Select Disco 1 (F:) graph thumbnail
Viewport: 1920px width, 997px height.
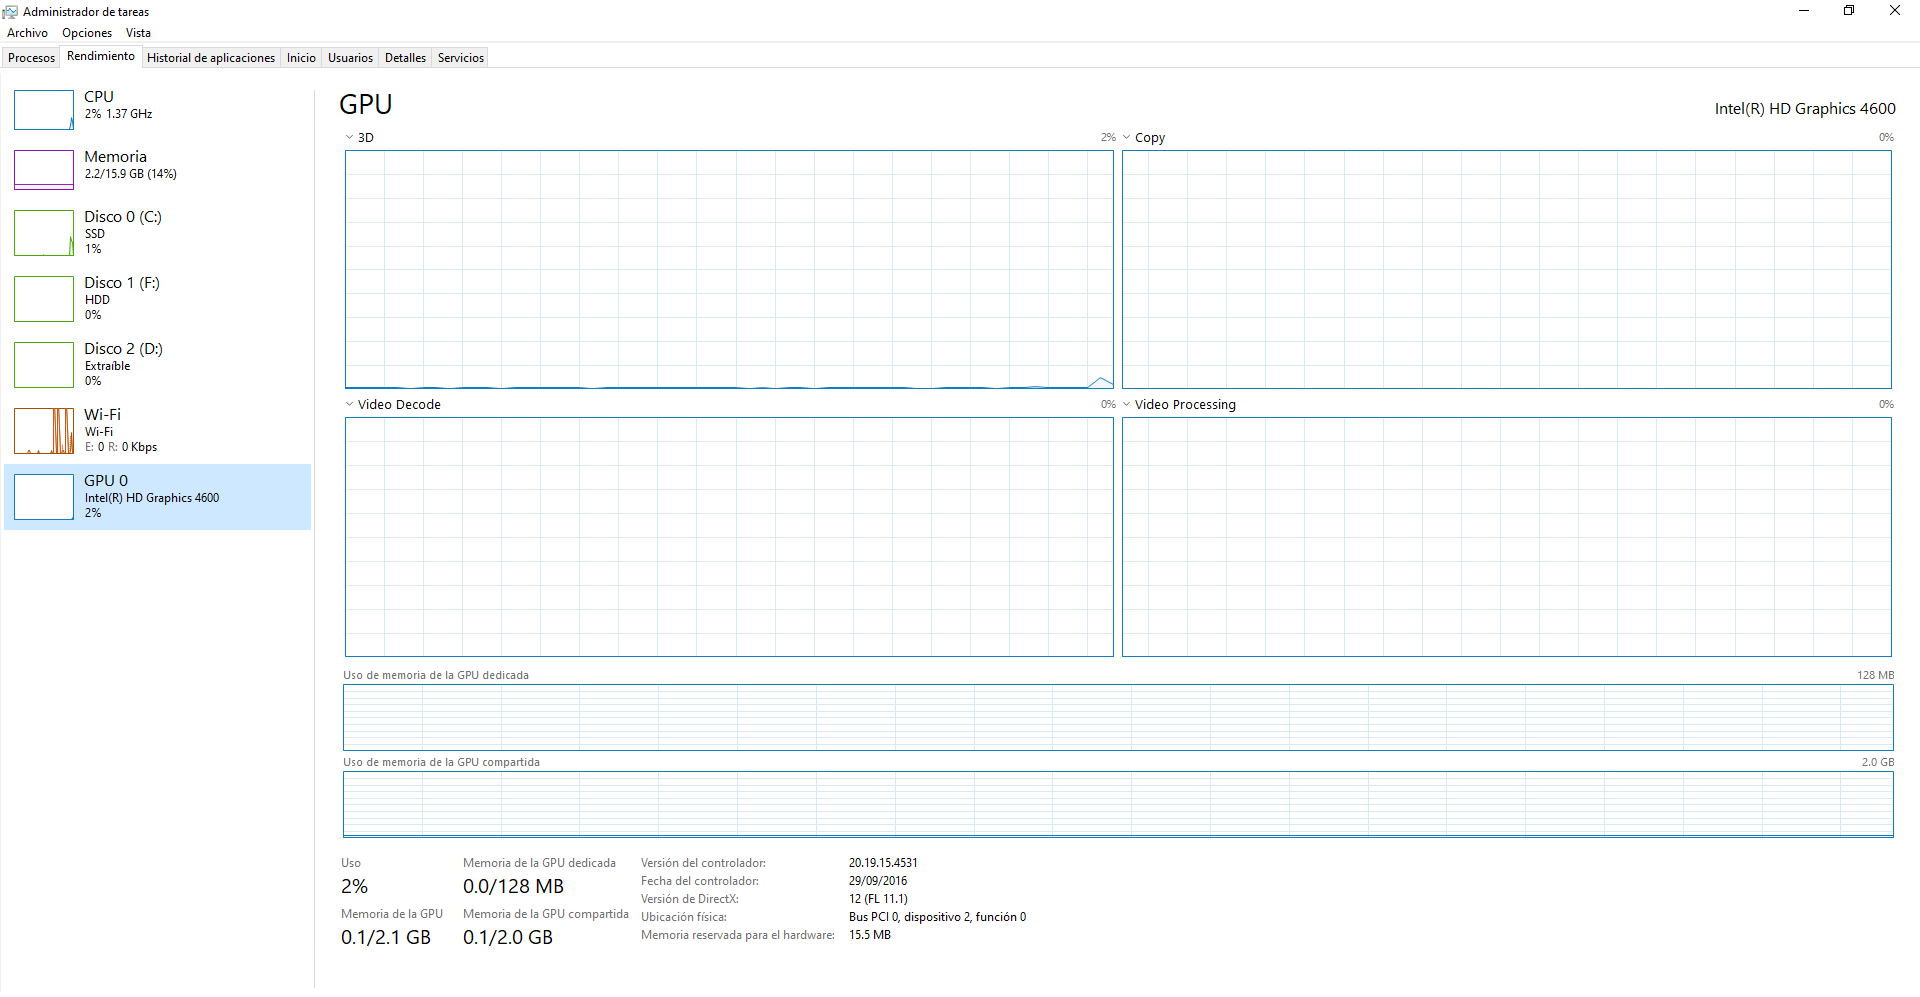coord(44,299)
